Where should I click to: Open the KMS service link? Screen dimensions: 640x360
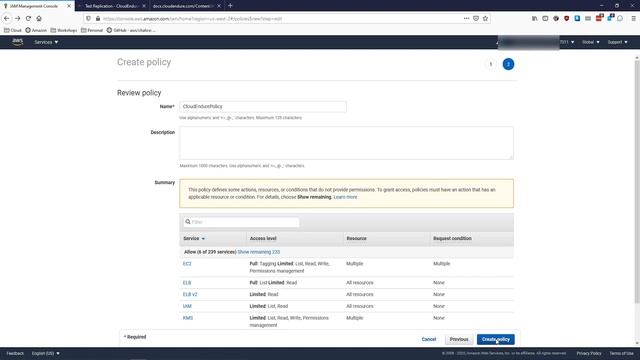pyautogui.click(x=188, y=318)
